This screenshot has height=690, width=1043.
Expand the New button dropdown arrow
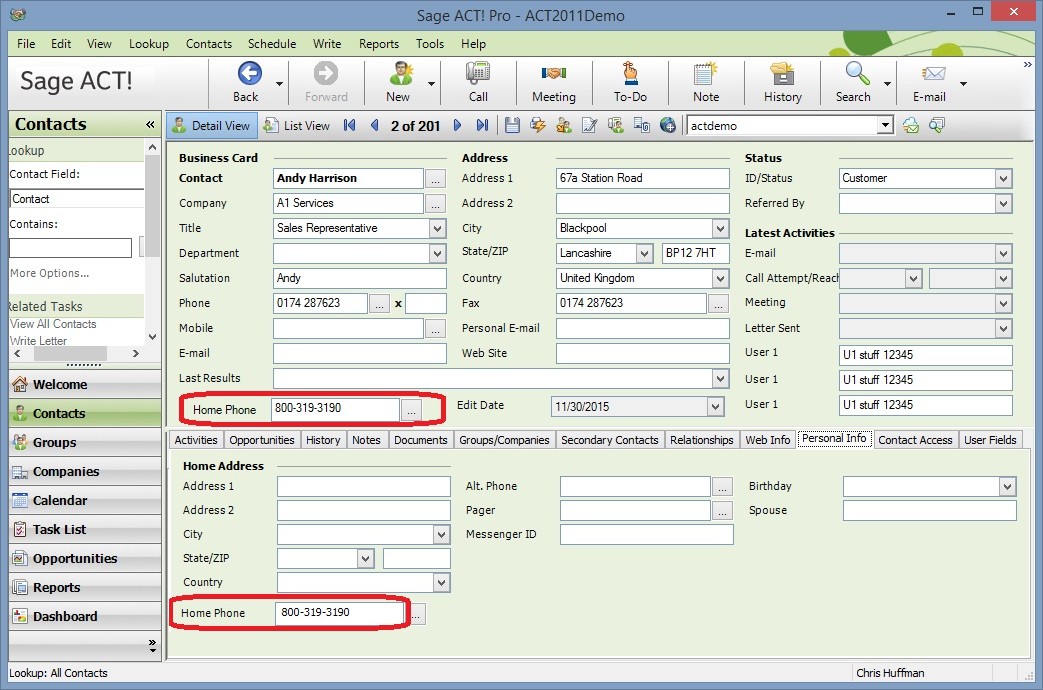tap(432, 84)
